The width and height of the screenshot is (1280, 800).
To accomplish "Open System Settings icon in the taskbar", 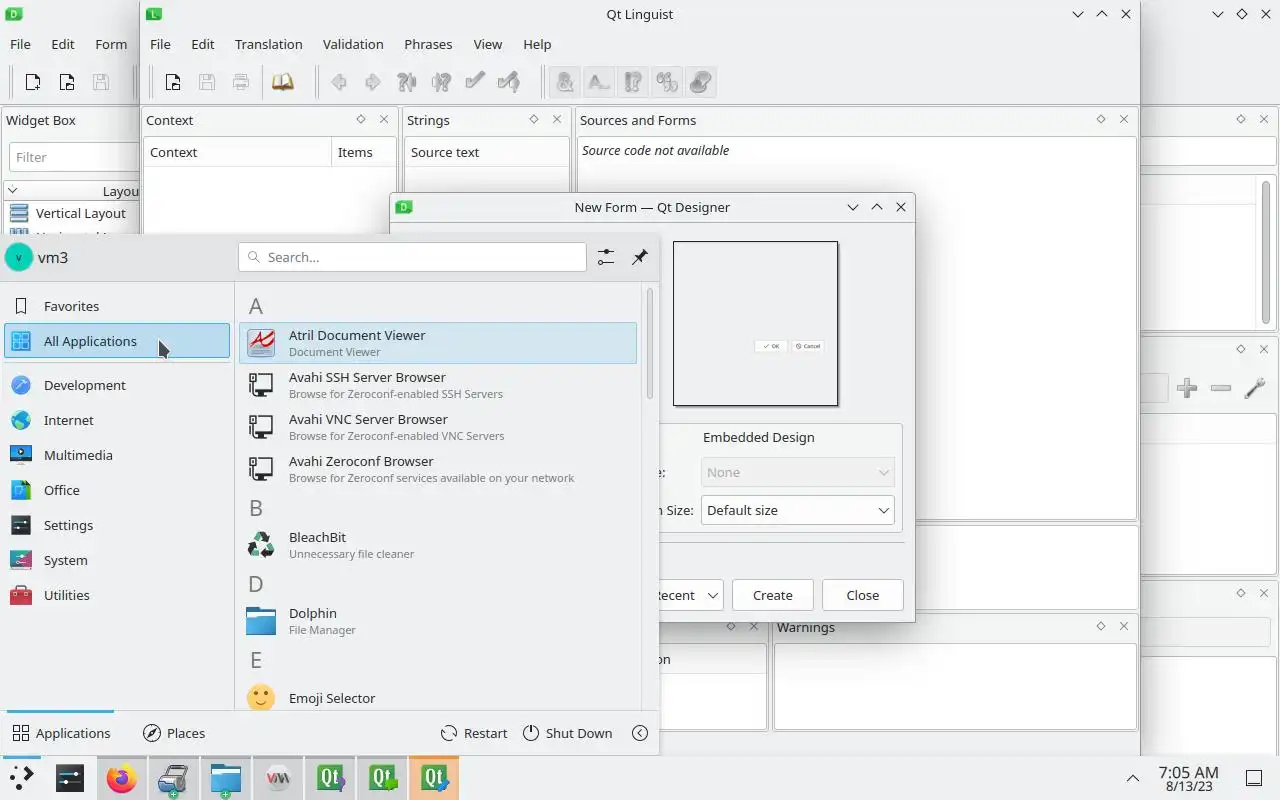I will click(x=70, y=778).
